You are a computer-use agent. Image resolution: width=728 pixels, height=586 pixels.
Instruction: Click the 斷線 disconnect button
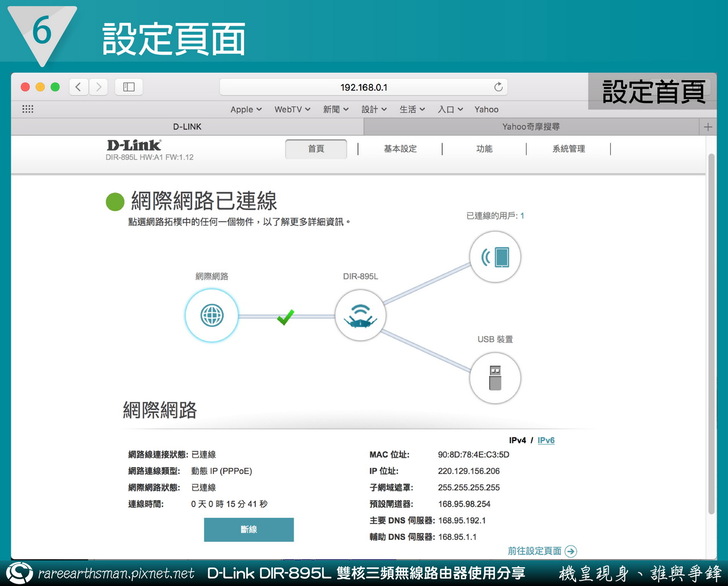pos(248,530)
